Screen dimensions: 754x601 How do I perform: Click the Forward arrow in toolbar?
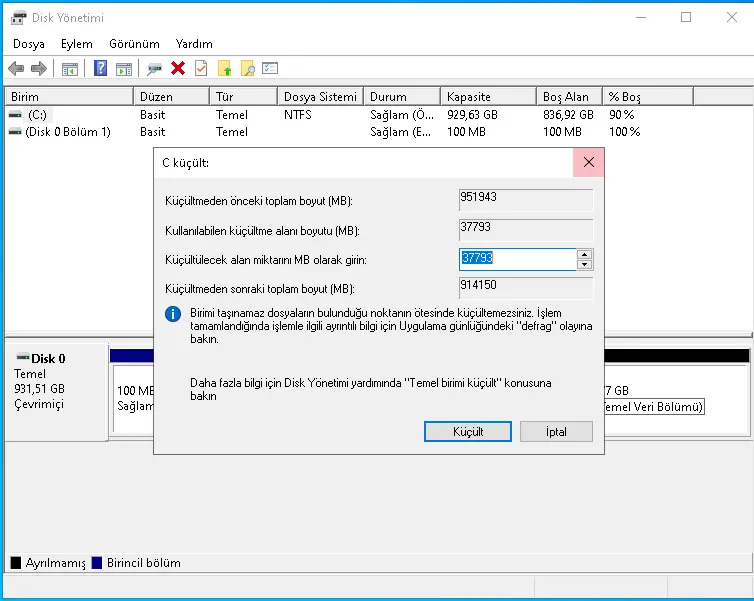click(38, 69)
